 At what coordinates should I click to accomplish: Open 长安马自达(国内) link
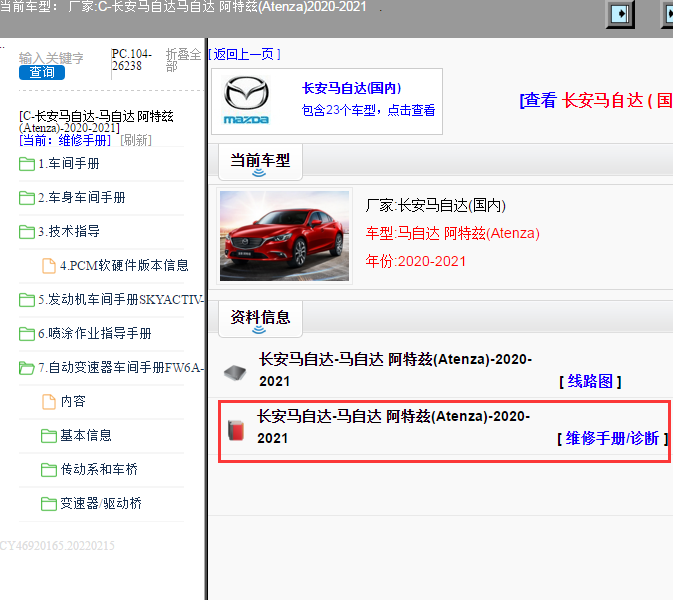click(352, 88)
